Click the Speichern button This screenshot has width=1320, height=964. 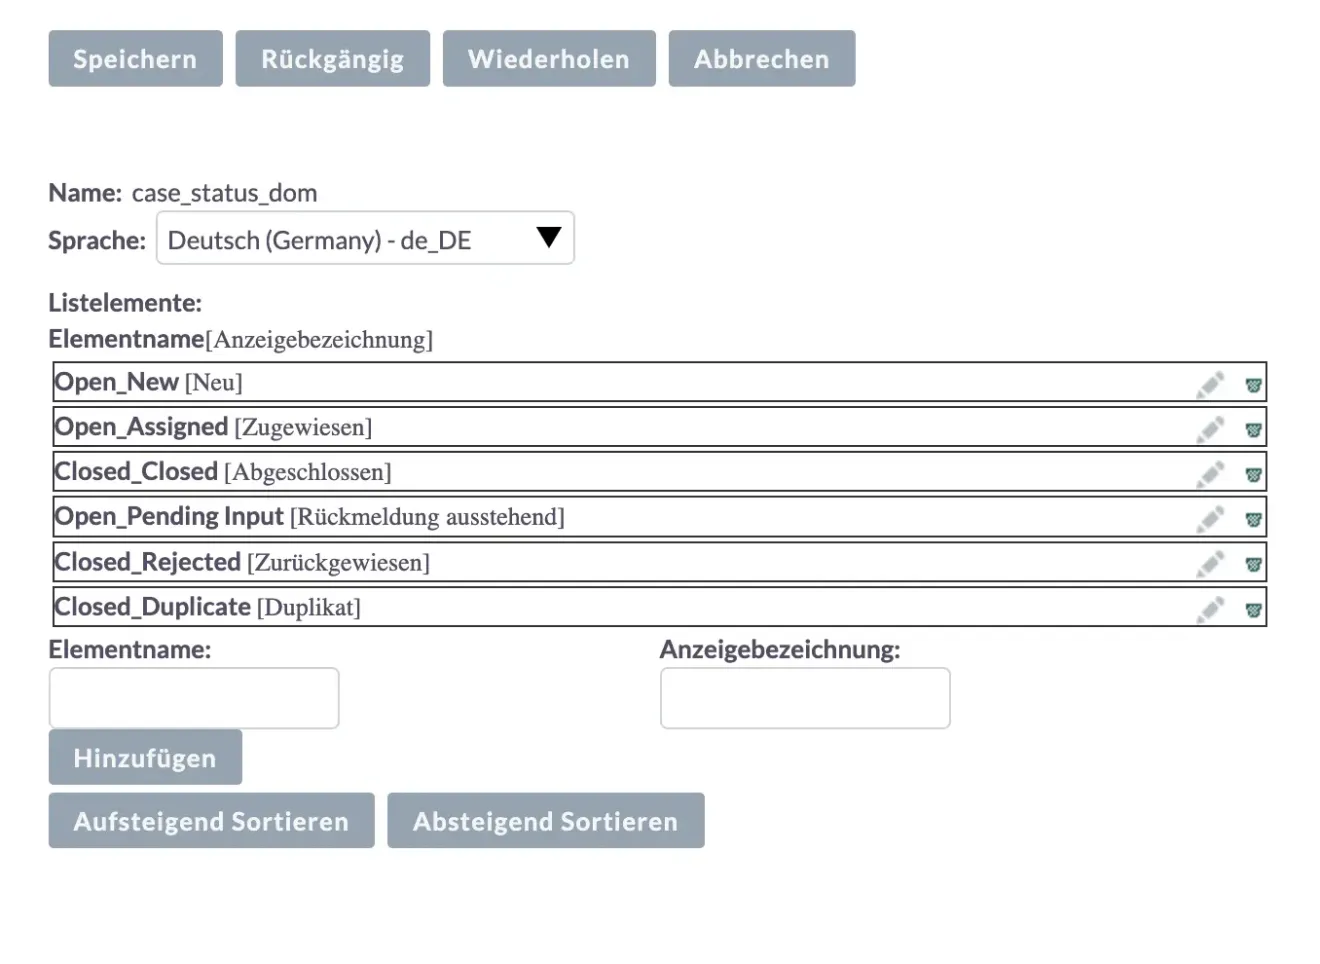click(x=134, y=58)
